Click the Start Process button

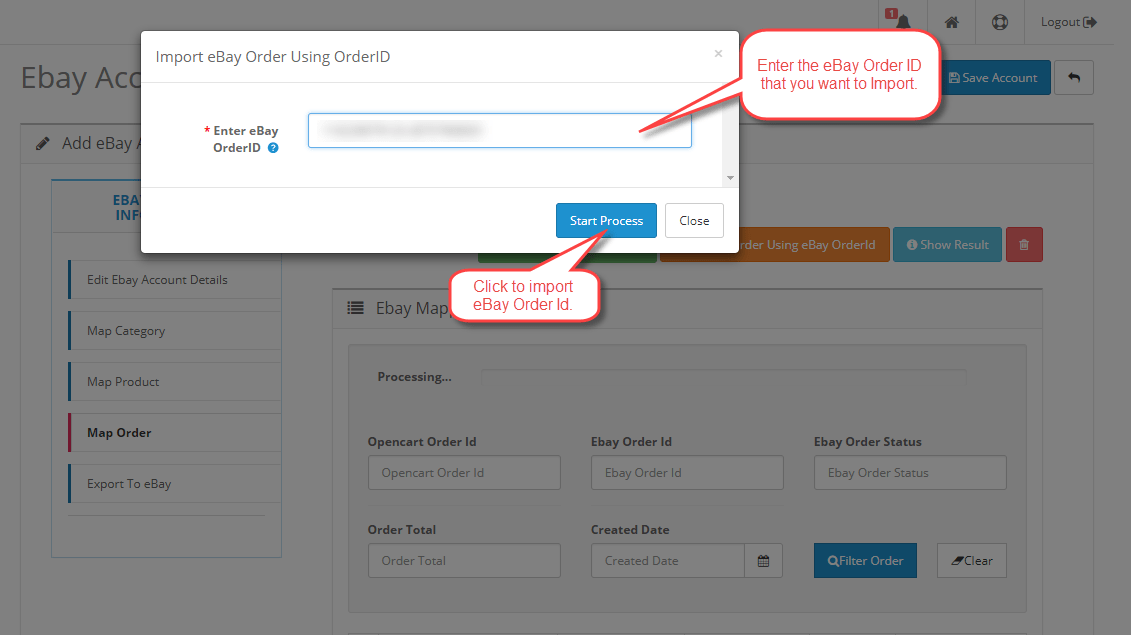606,220
